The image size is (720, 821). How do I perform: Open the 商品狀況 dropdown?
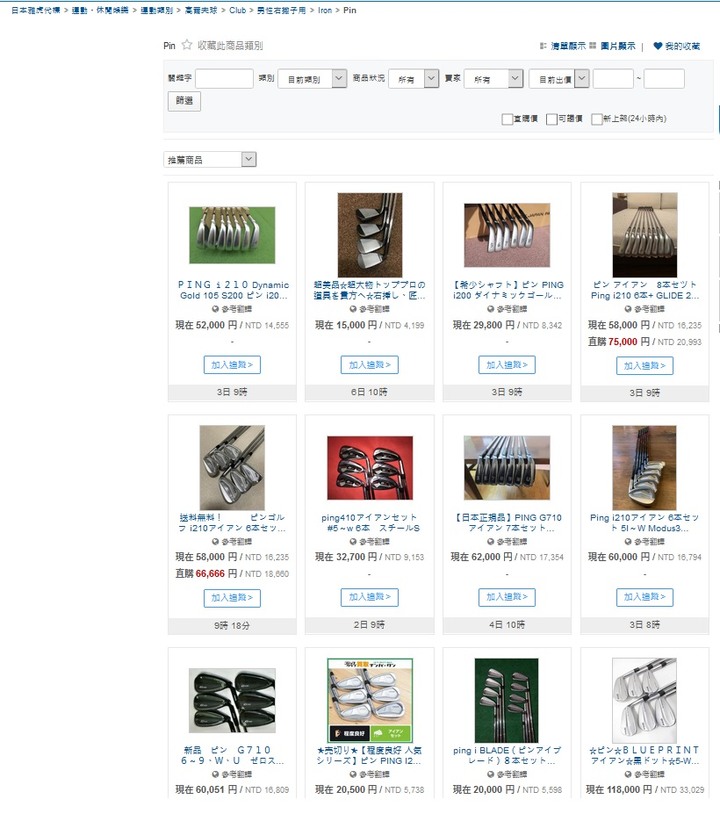click(x=413, y=79)
